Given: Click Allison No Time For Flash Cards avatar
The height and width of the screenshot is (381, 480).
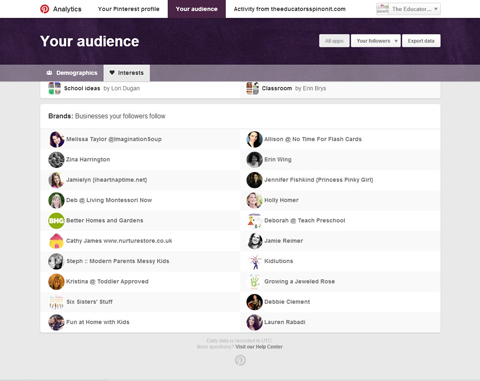Looking at the screenshot, I should click(x=254, y=139).
